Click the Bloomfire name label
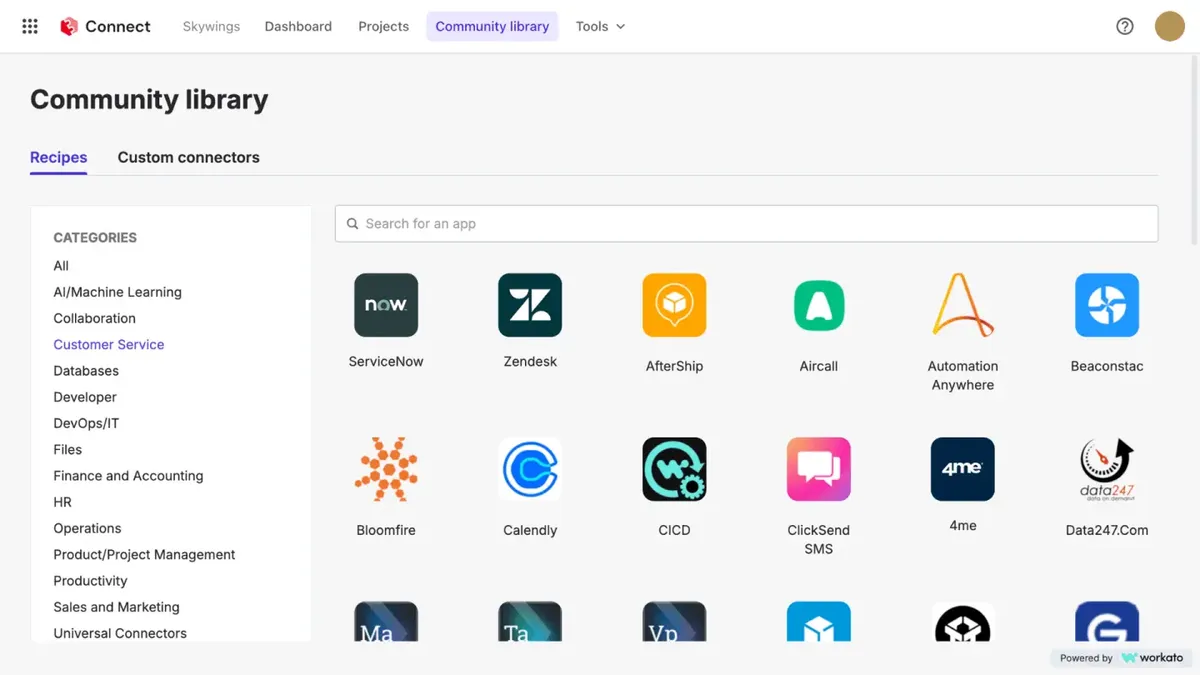The image size is (1200, 675). 386,530
